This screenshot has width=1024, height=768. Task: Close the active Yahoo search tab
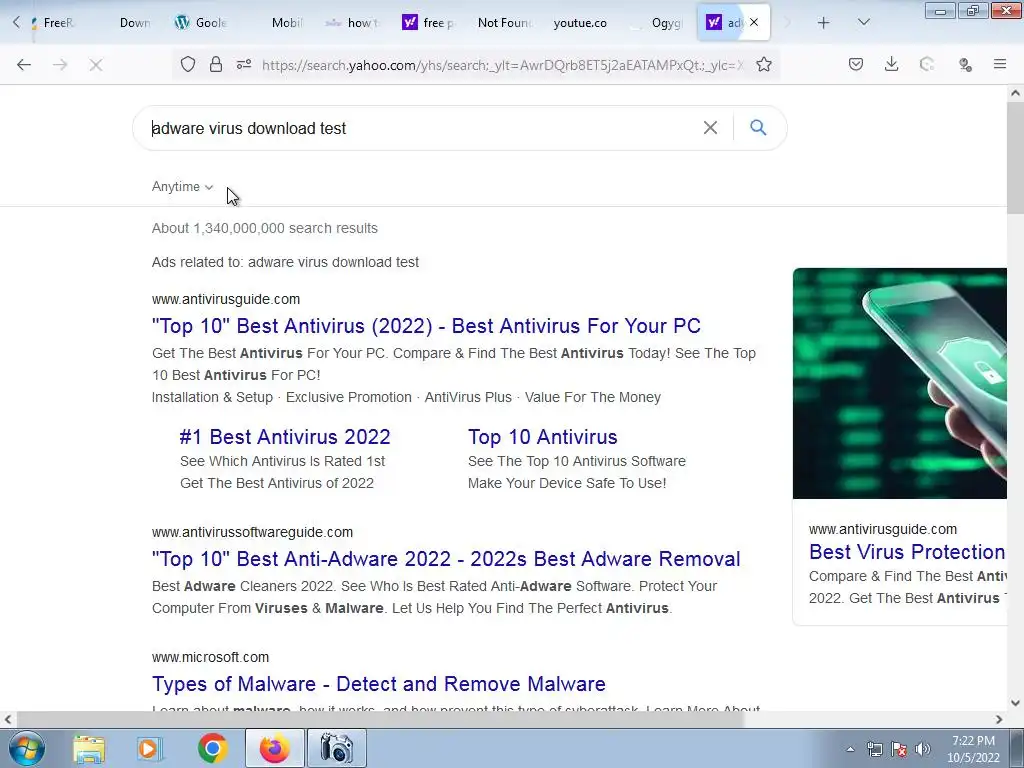[754, 22]
